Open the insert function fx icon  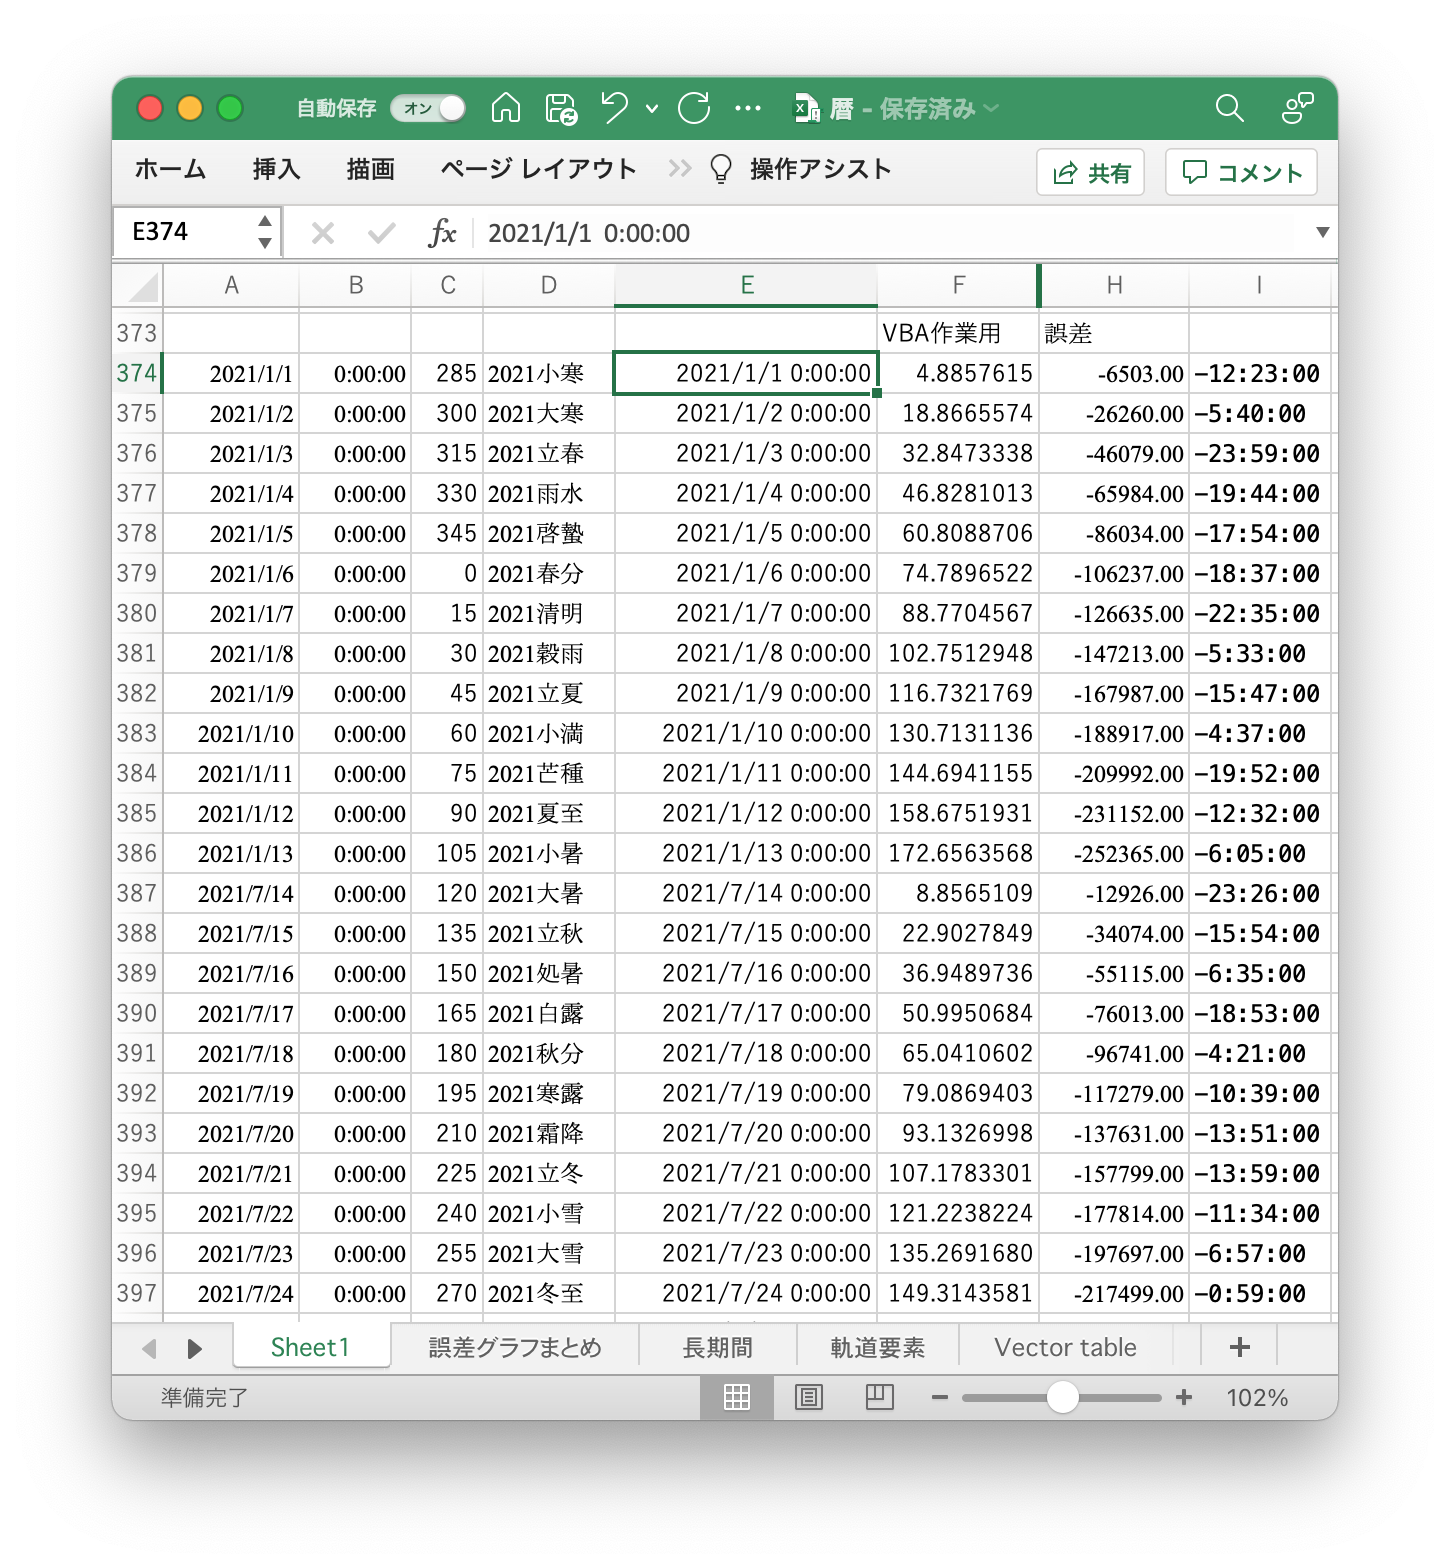pos(442,233)
